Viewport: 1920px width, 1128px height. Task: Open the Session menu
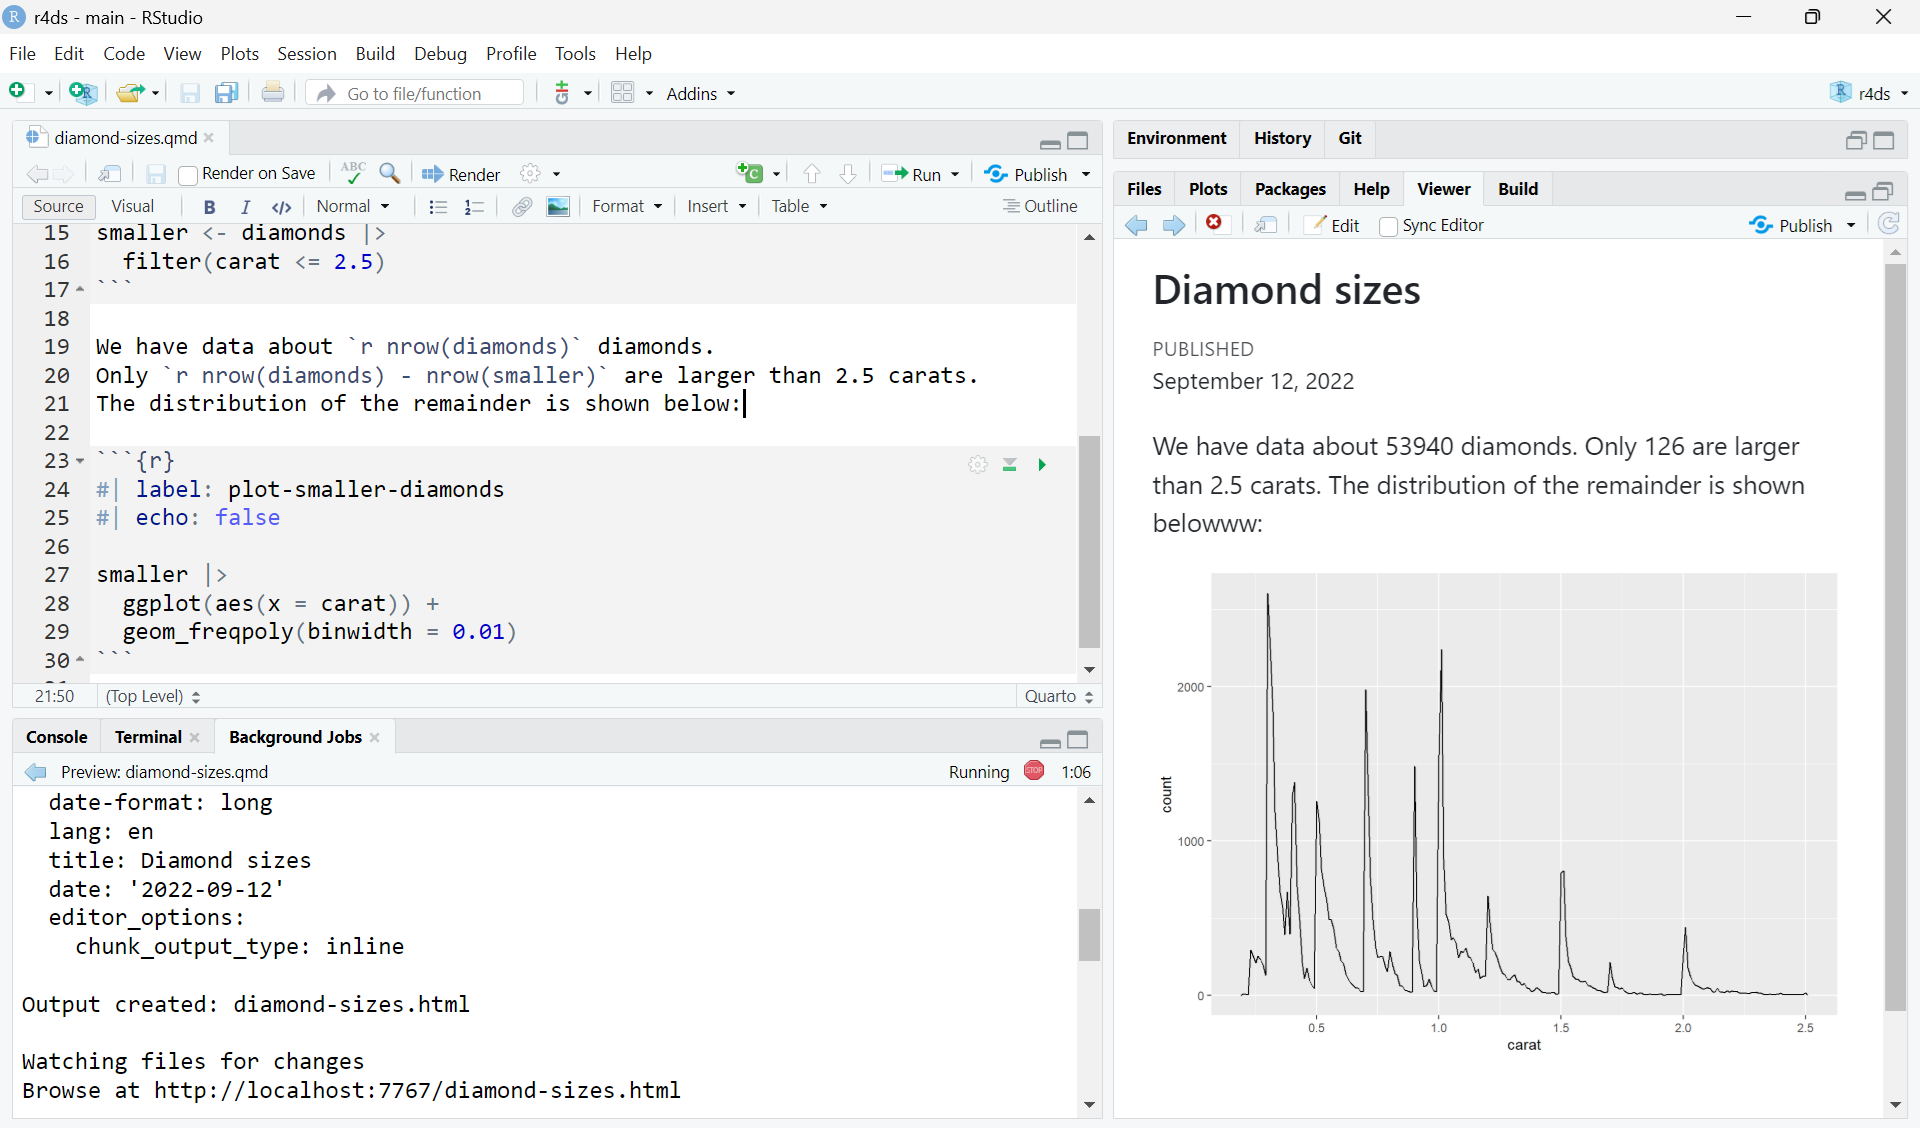coord(306,53)
